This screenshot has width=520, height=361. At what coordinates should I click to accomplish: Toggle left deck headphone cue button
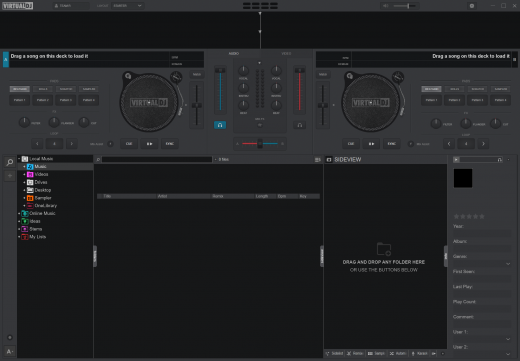click(x=220, y=125)
